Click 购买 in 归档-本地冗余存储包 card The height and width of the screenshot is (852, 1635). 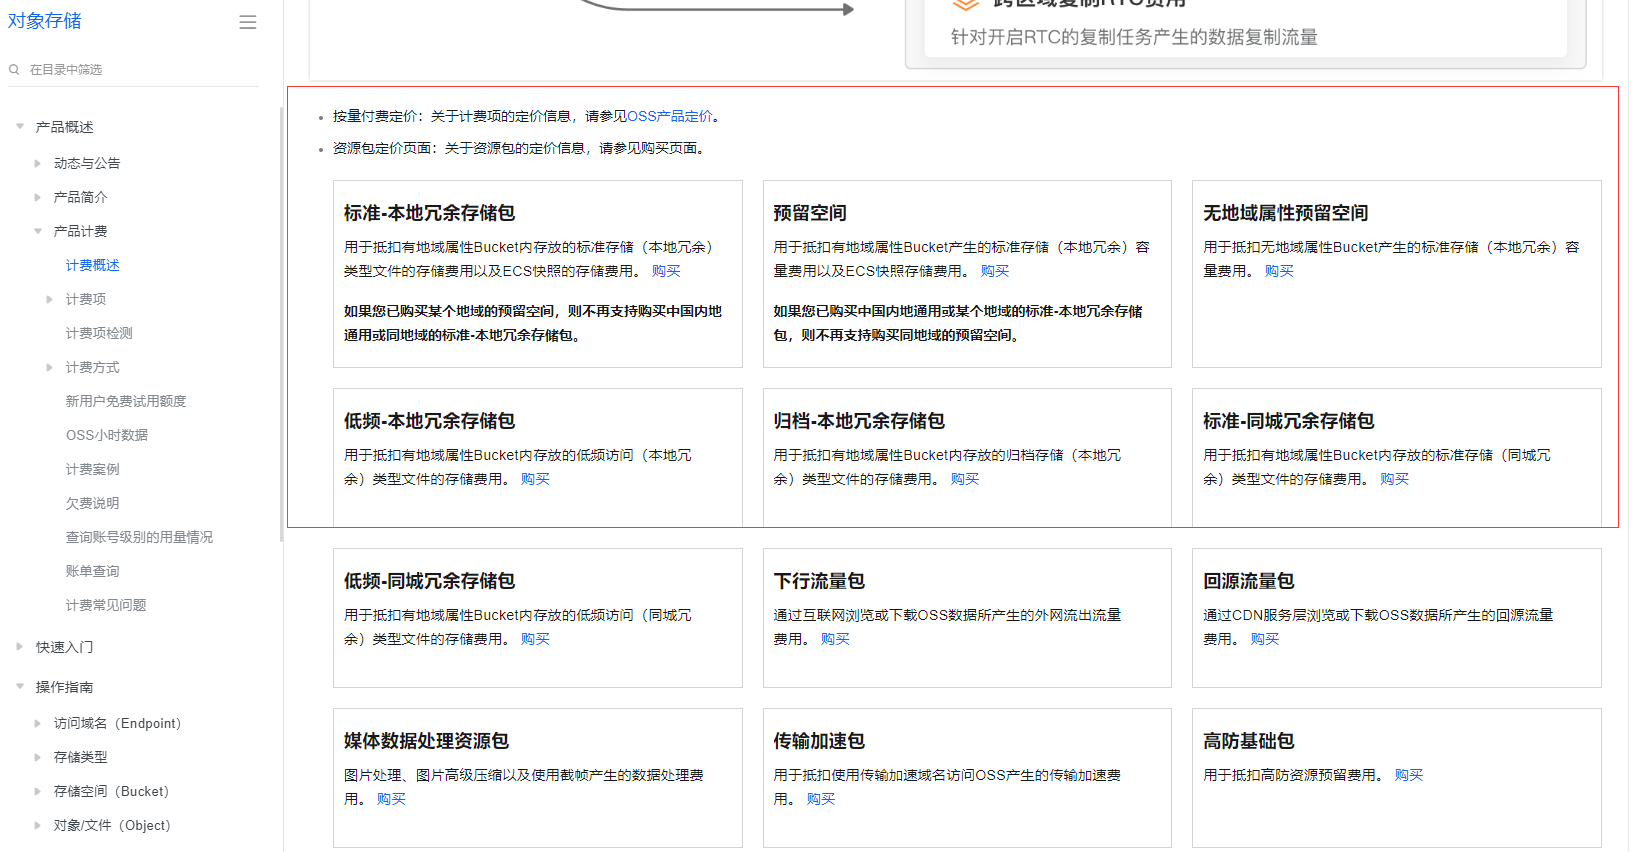tap(965, 479)
